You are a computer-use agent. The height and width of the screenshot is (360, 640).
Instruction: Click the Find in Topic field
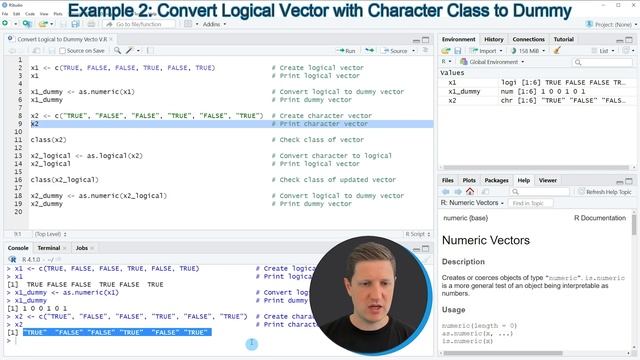coord(530,203)
